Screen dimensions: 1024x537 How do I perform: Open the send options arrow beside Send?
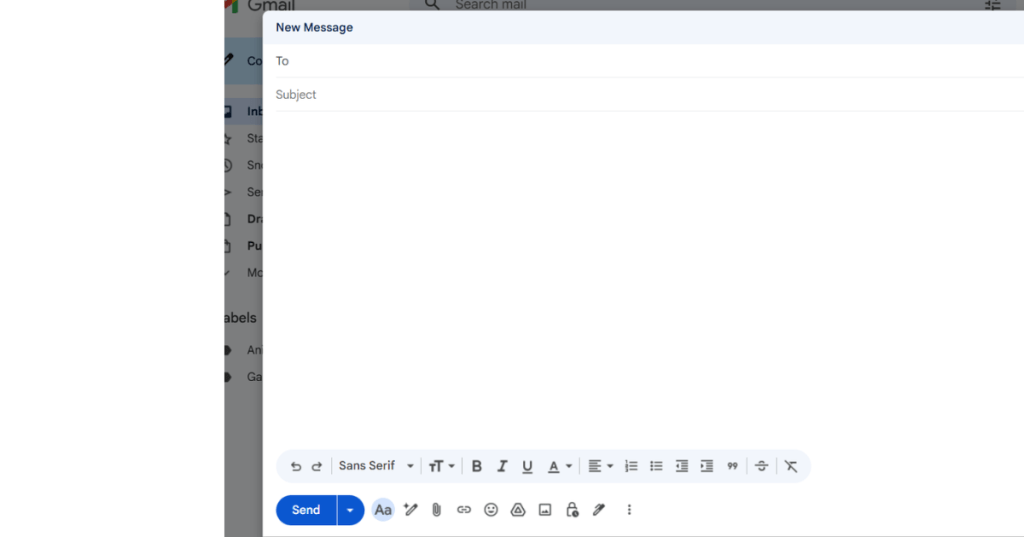[x=350, y=510]
